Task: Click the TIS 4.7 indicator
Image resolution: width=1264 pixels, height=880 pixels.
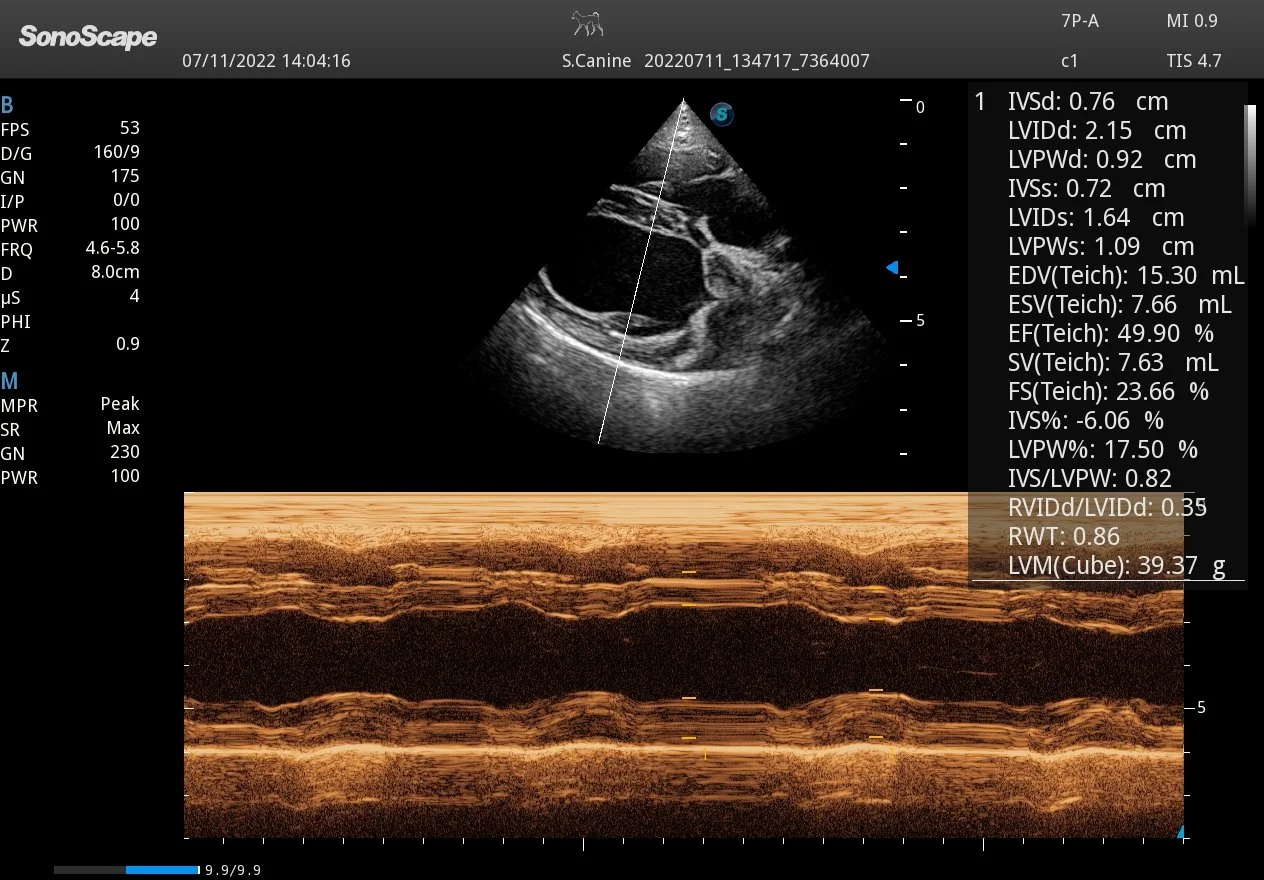Action: click(x=1194, y=61)
